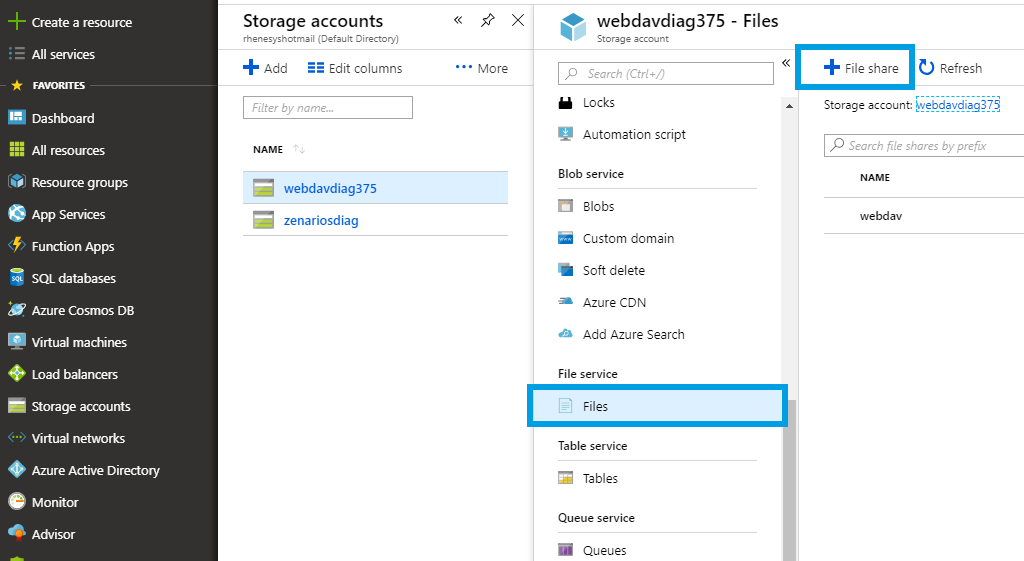
Task: Collapse the Storage accounts blade with chevrons
Action: [x=458, y=20]
